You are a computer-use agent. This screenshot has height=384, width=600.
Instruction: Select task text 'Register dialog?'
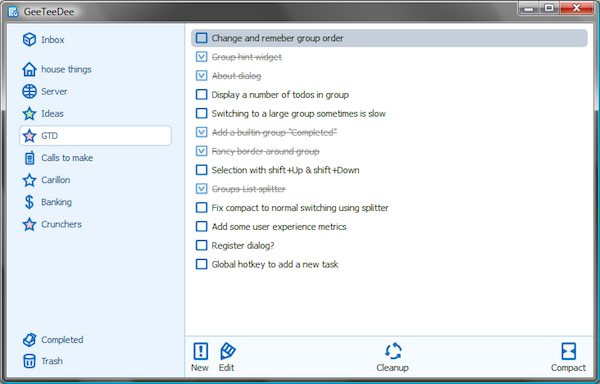[x=243, y=246]
